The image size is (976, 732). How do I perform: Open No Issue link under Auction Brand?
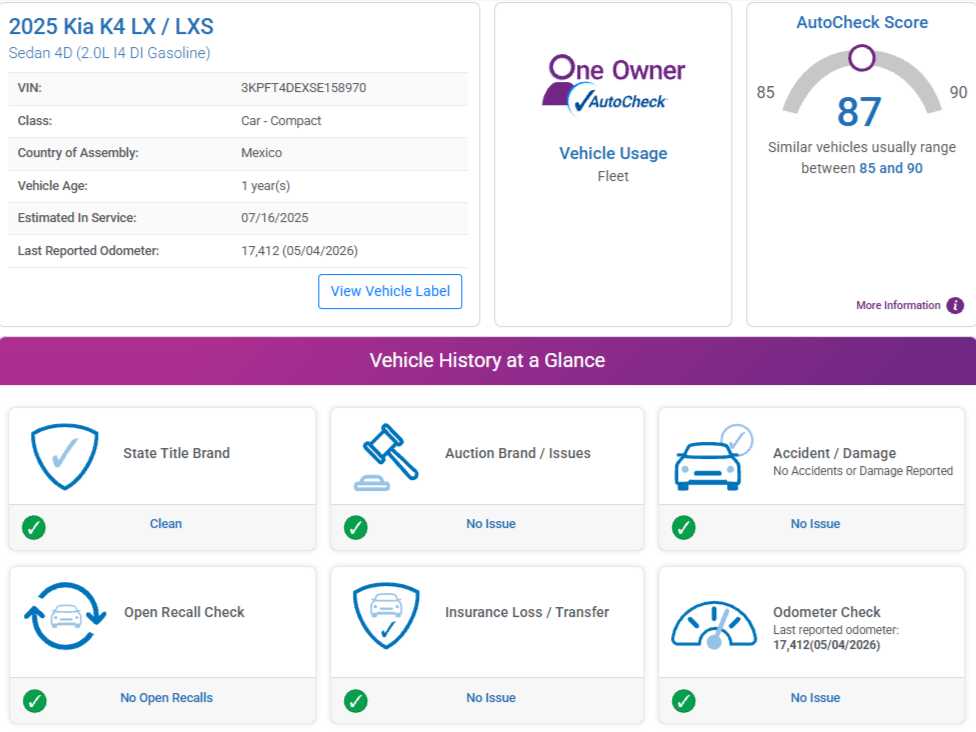coord(490,523)
